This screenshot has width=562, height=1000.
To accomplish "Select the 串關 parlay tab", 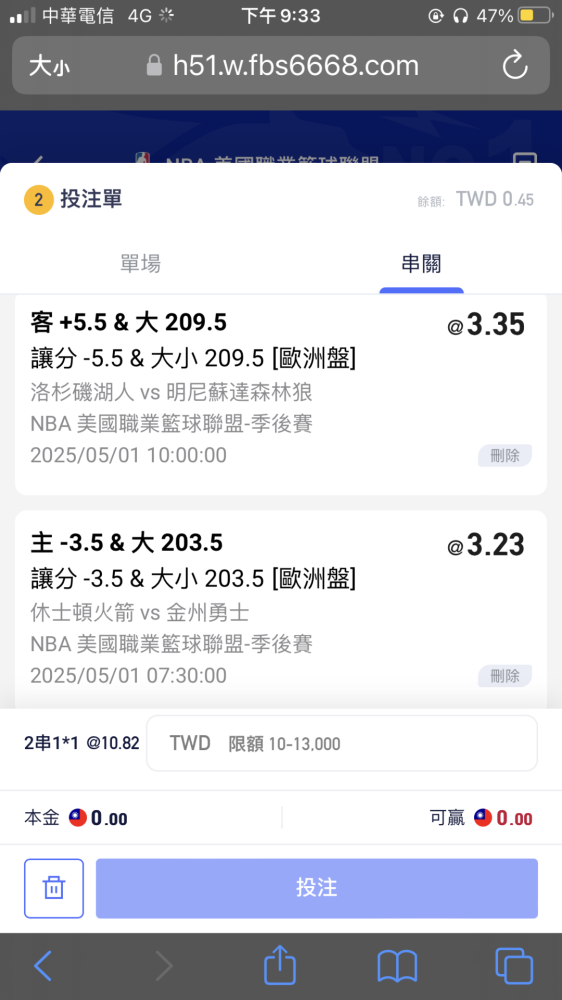I will 421,263.
